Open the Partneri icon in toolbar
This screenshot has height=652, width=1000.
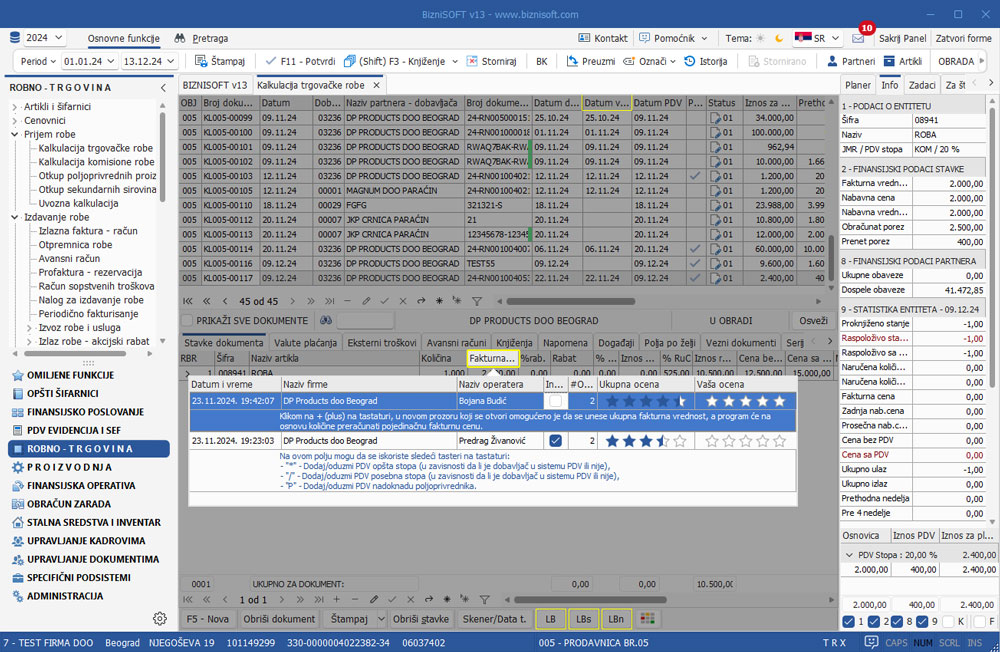830,61
